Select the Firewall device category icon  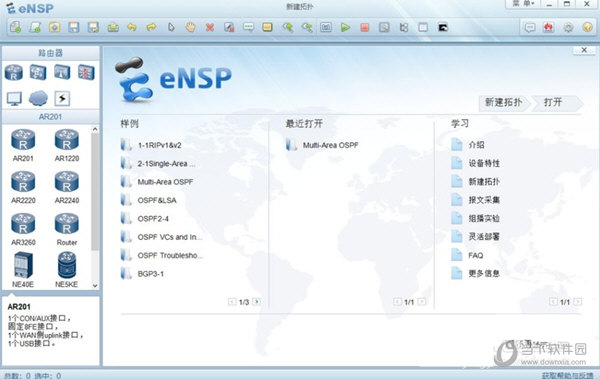coord(86,72)
